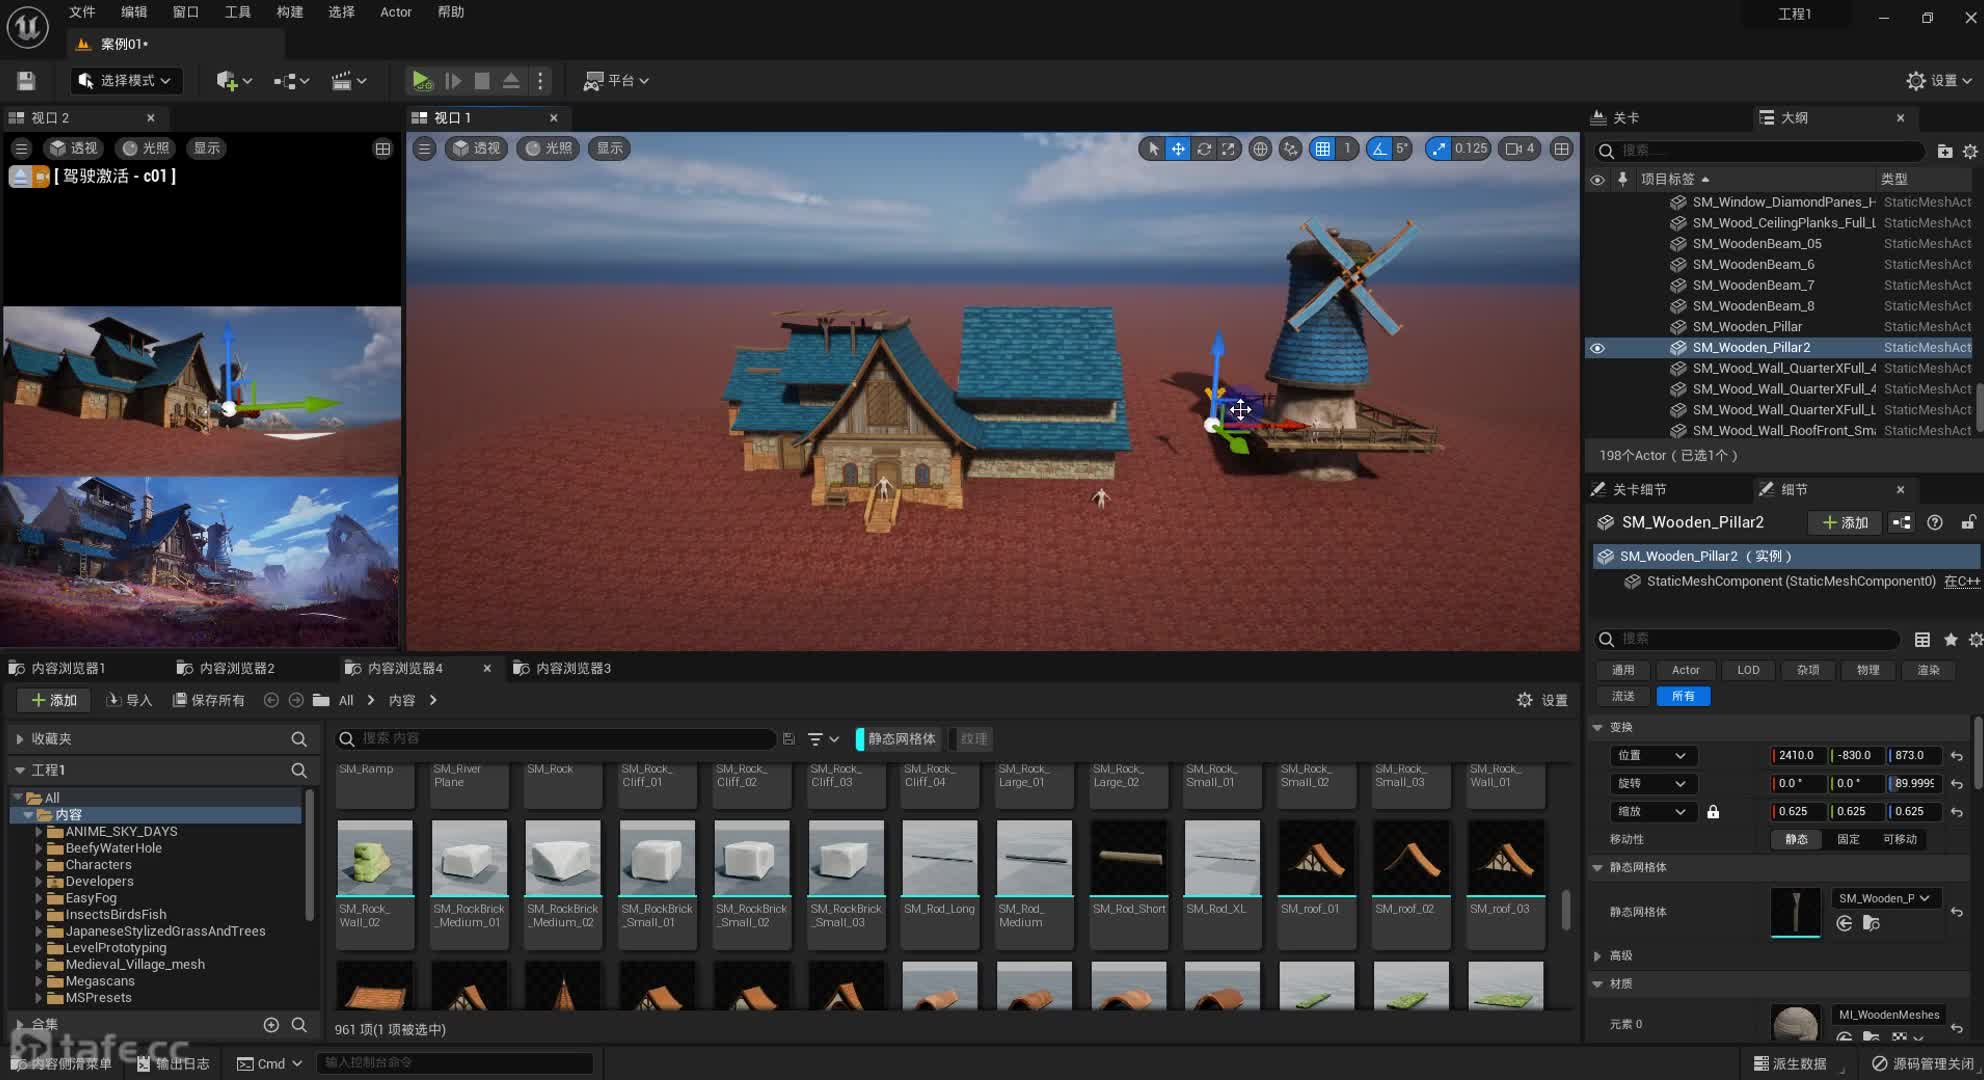1984x1080 pixels.
Task: Open the 文件 menu
Action: pyautogui.click(x=82, y=12)
